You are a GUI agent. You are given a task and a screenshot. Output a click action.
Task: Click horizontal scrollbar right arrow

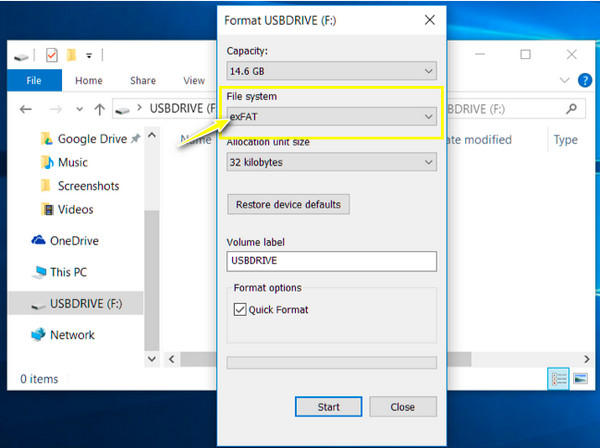pos(587,359)
